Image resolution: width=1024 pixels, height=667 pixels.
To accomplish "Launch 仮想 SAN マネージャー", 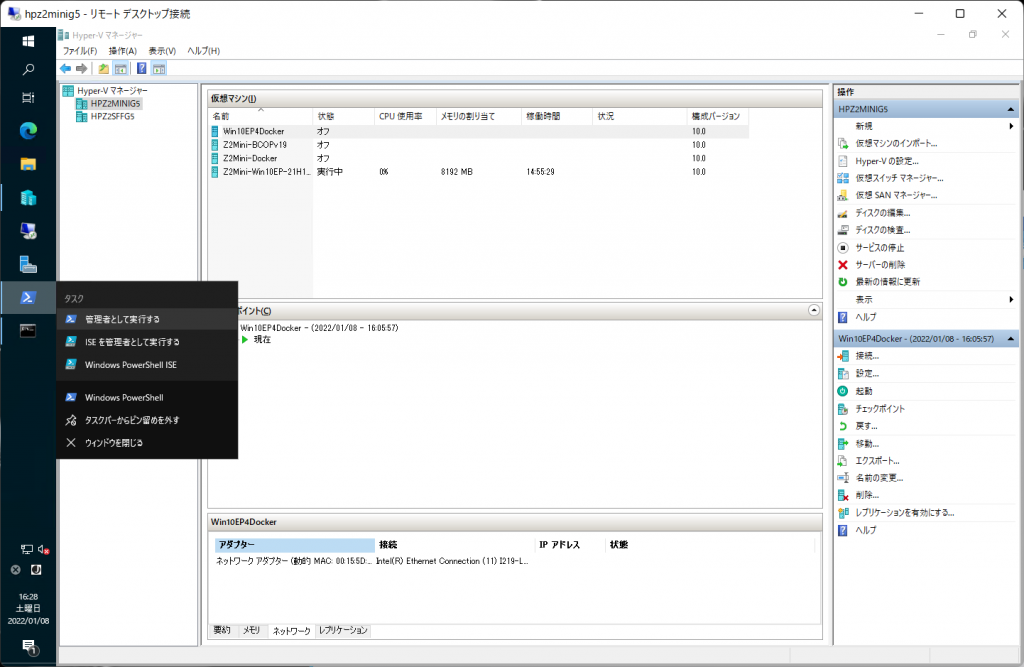I will pos(896,195).
